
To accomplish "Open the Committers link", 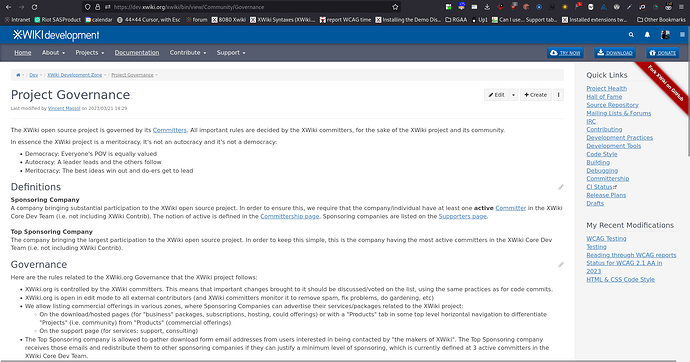I will click(169, 130).
